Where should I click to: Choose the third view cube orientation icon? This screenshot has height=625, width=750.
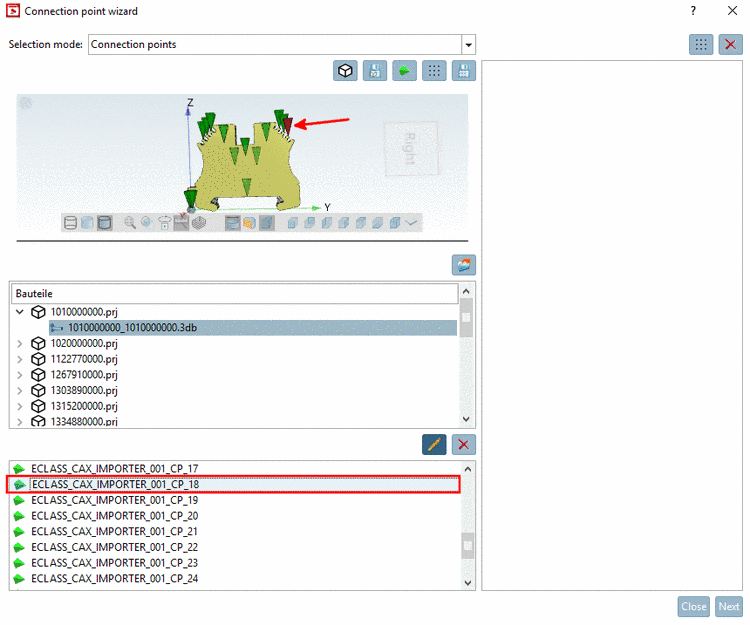327,223
